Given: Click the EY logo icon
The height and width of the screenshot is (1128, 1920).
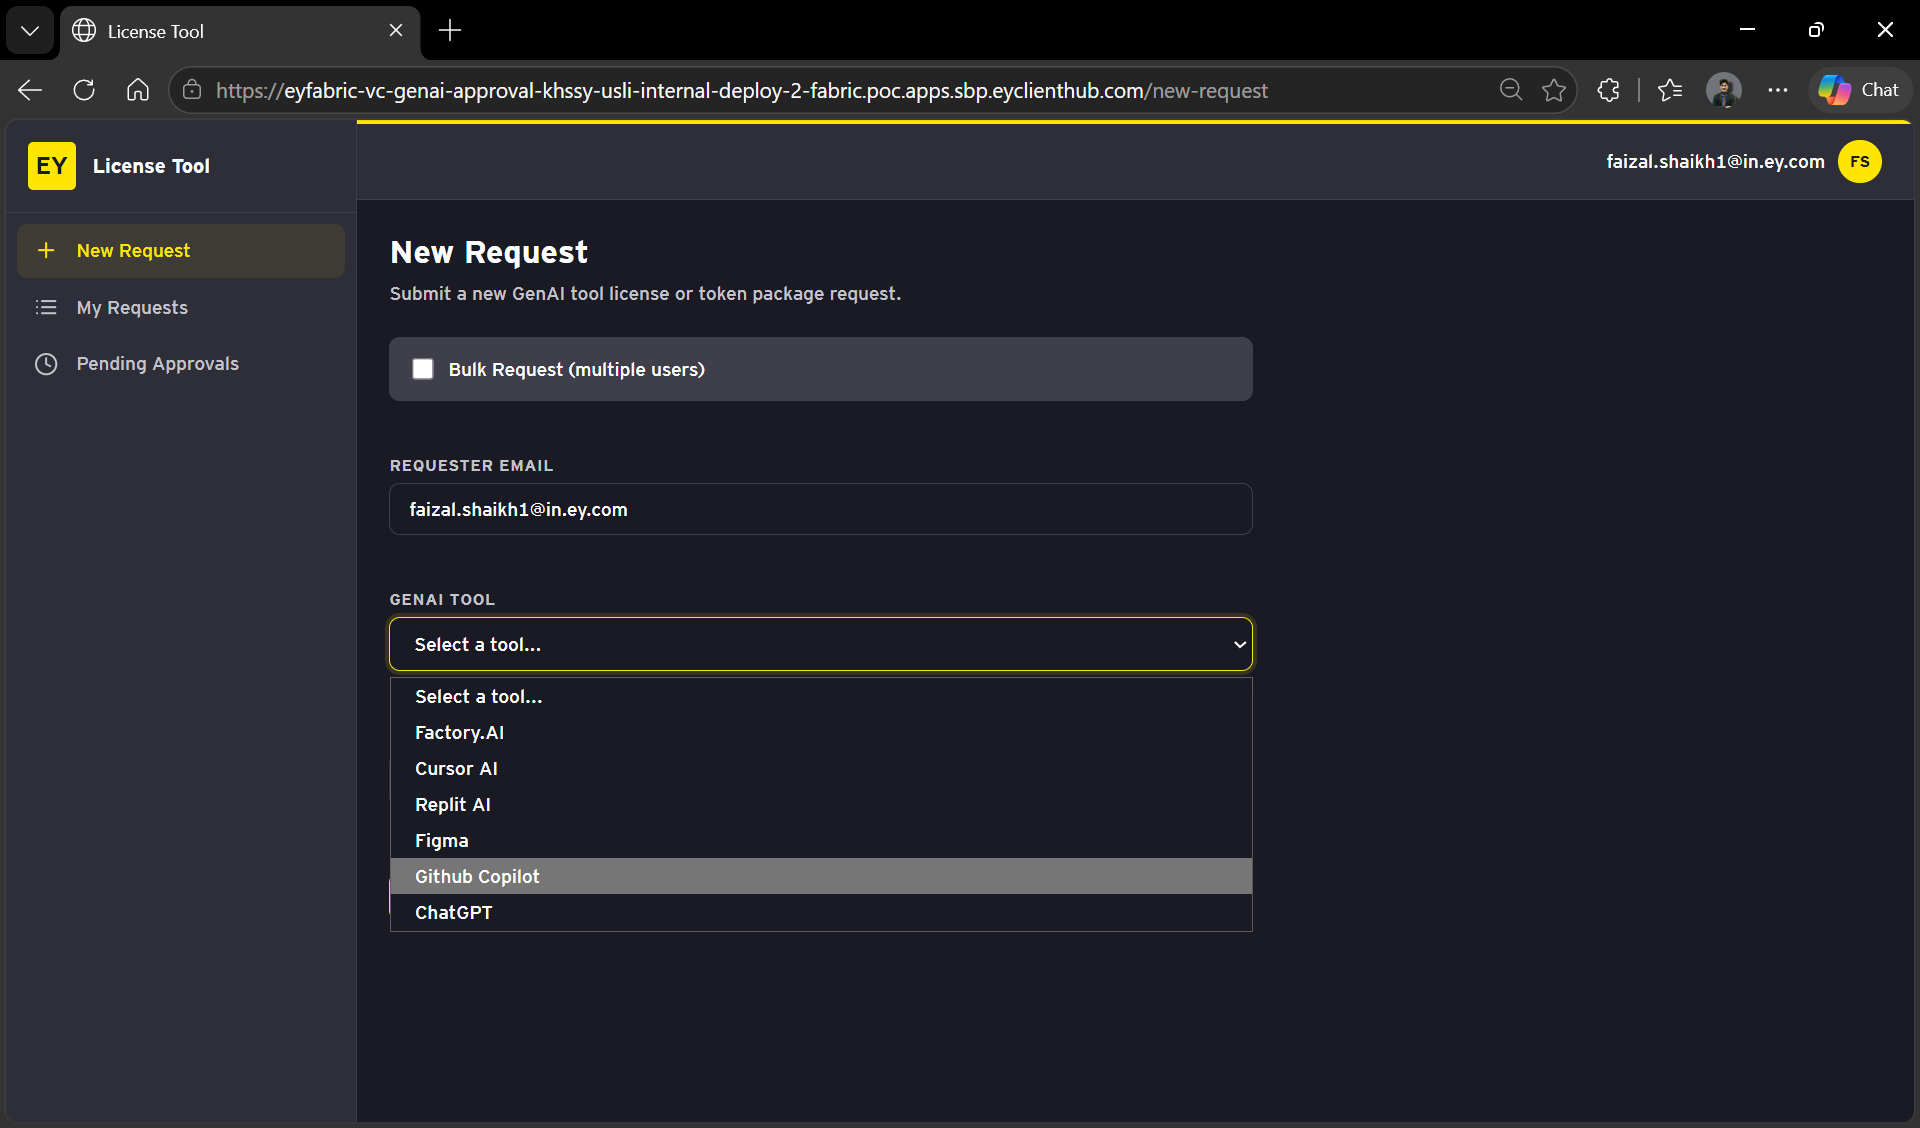Looking at the screenshot, I should pos(52,166).
